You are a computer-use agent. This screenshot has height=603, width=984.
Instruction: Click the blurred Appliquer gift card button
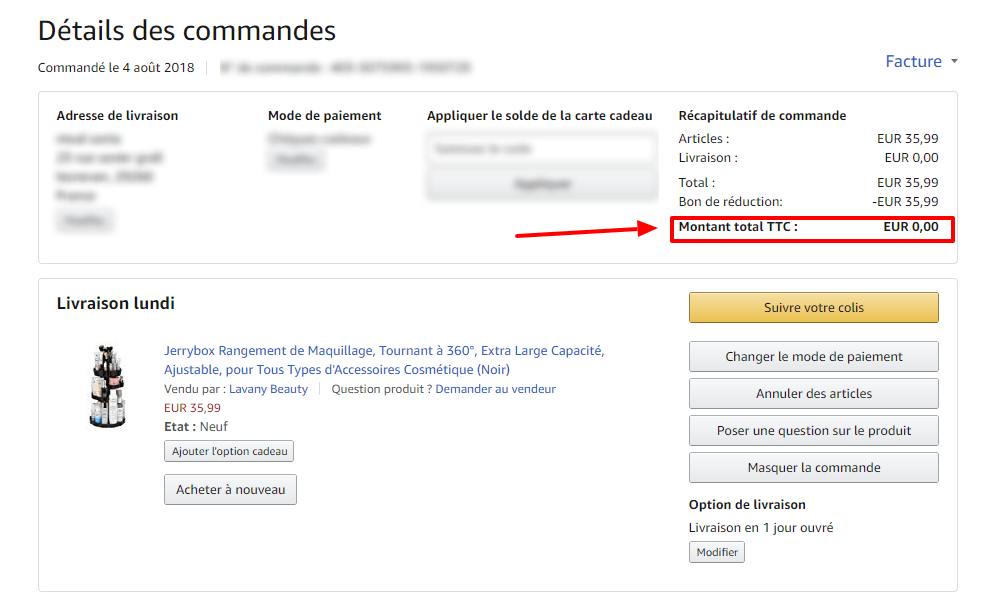(x=541, y=184)
